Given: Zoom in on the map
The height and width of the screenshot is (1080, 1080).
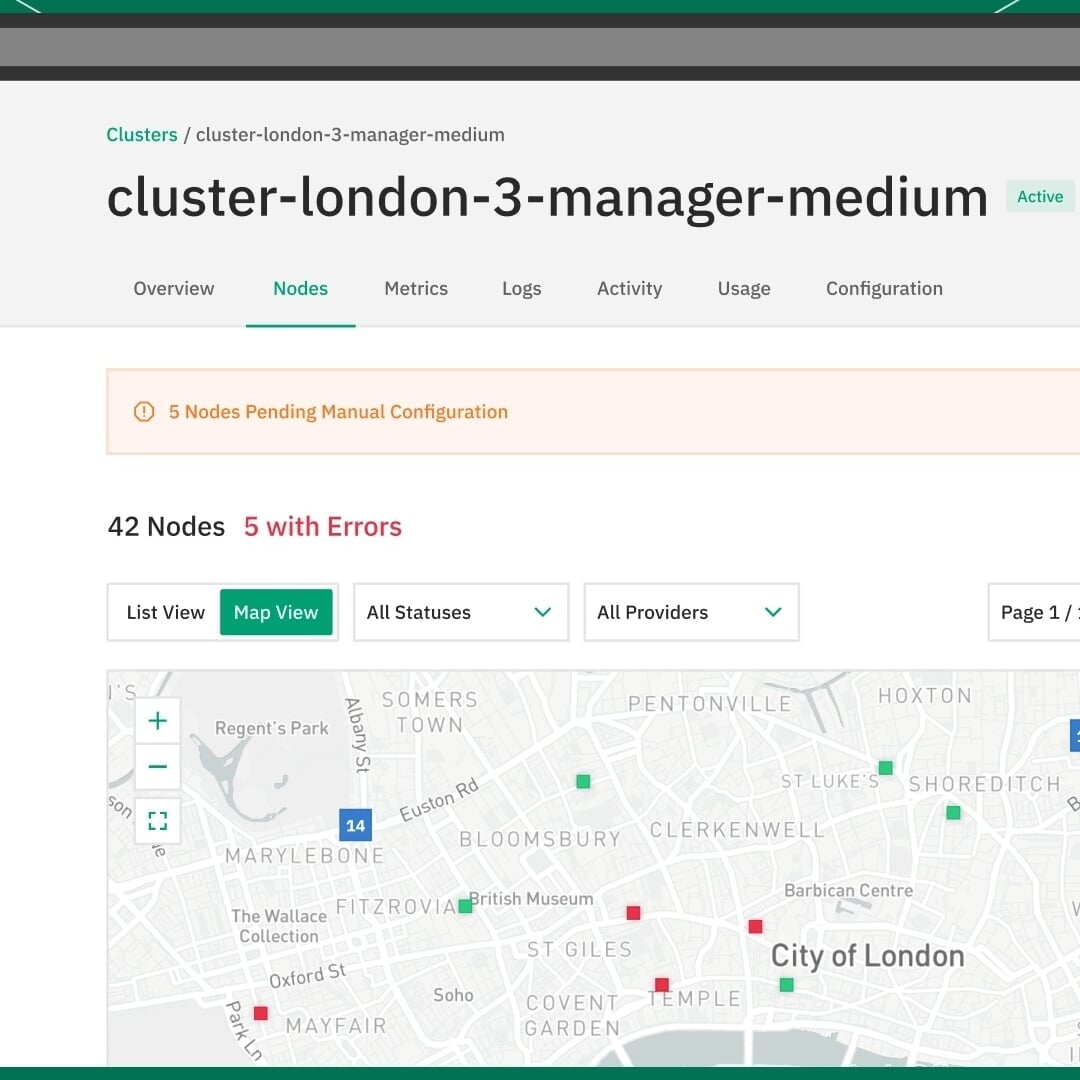Looking at the screenshot, I should (x=158, y=720).
